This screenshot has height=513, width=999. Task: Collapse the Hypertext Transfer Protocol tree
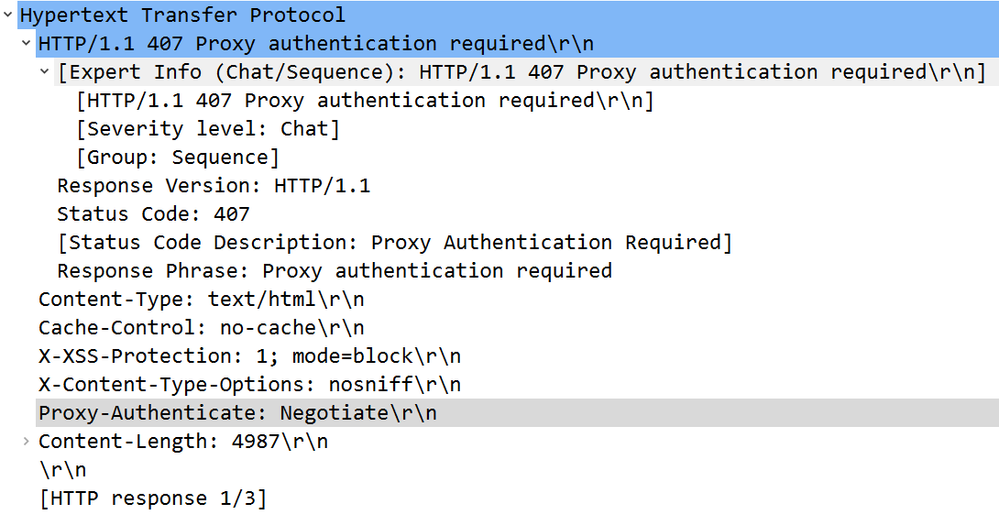(7, 15)
